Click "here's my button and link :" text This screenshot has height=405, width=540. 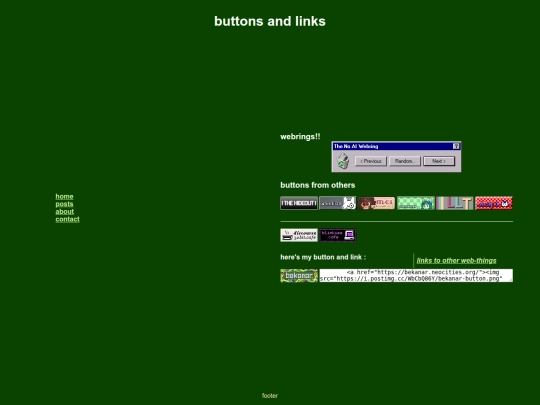[x=323, y=257]
